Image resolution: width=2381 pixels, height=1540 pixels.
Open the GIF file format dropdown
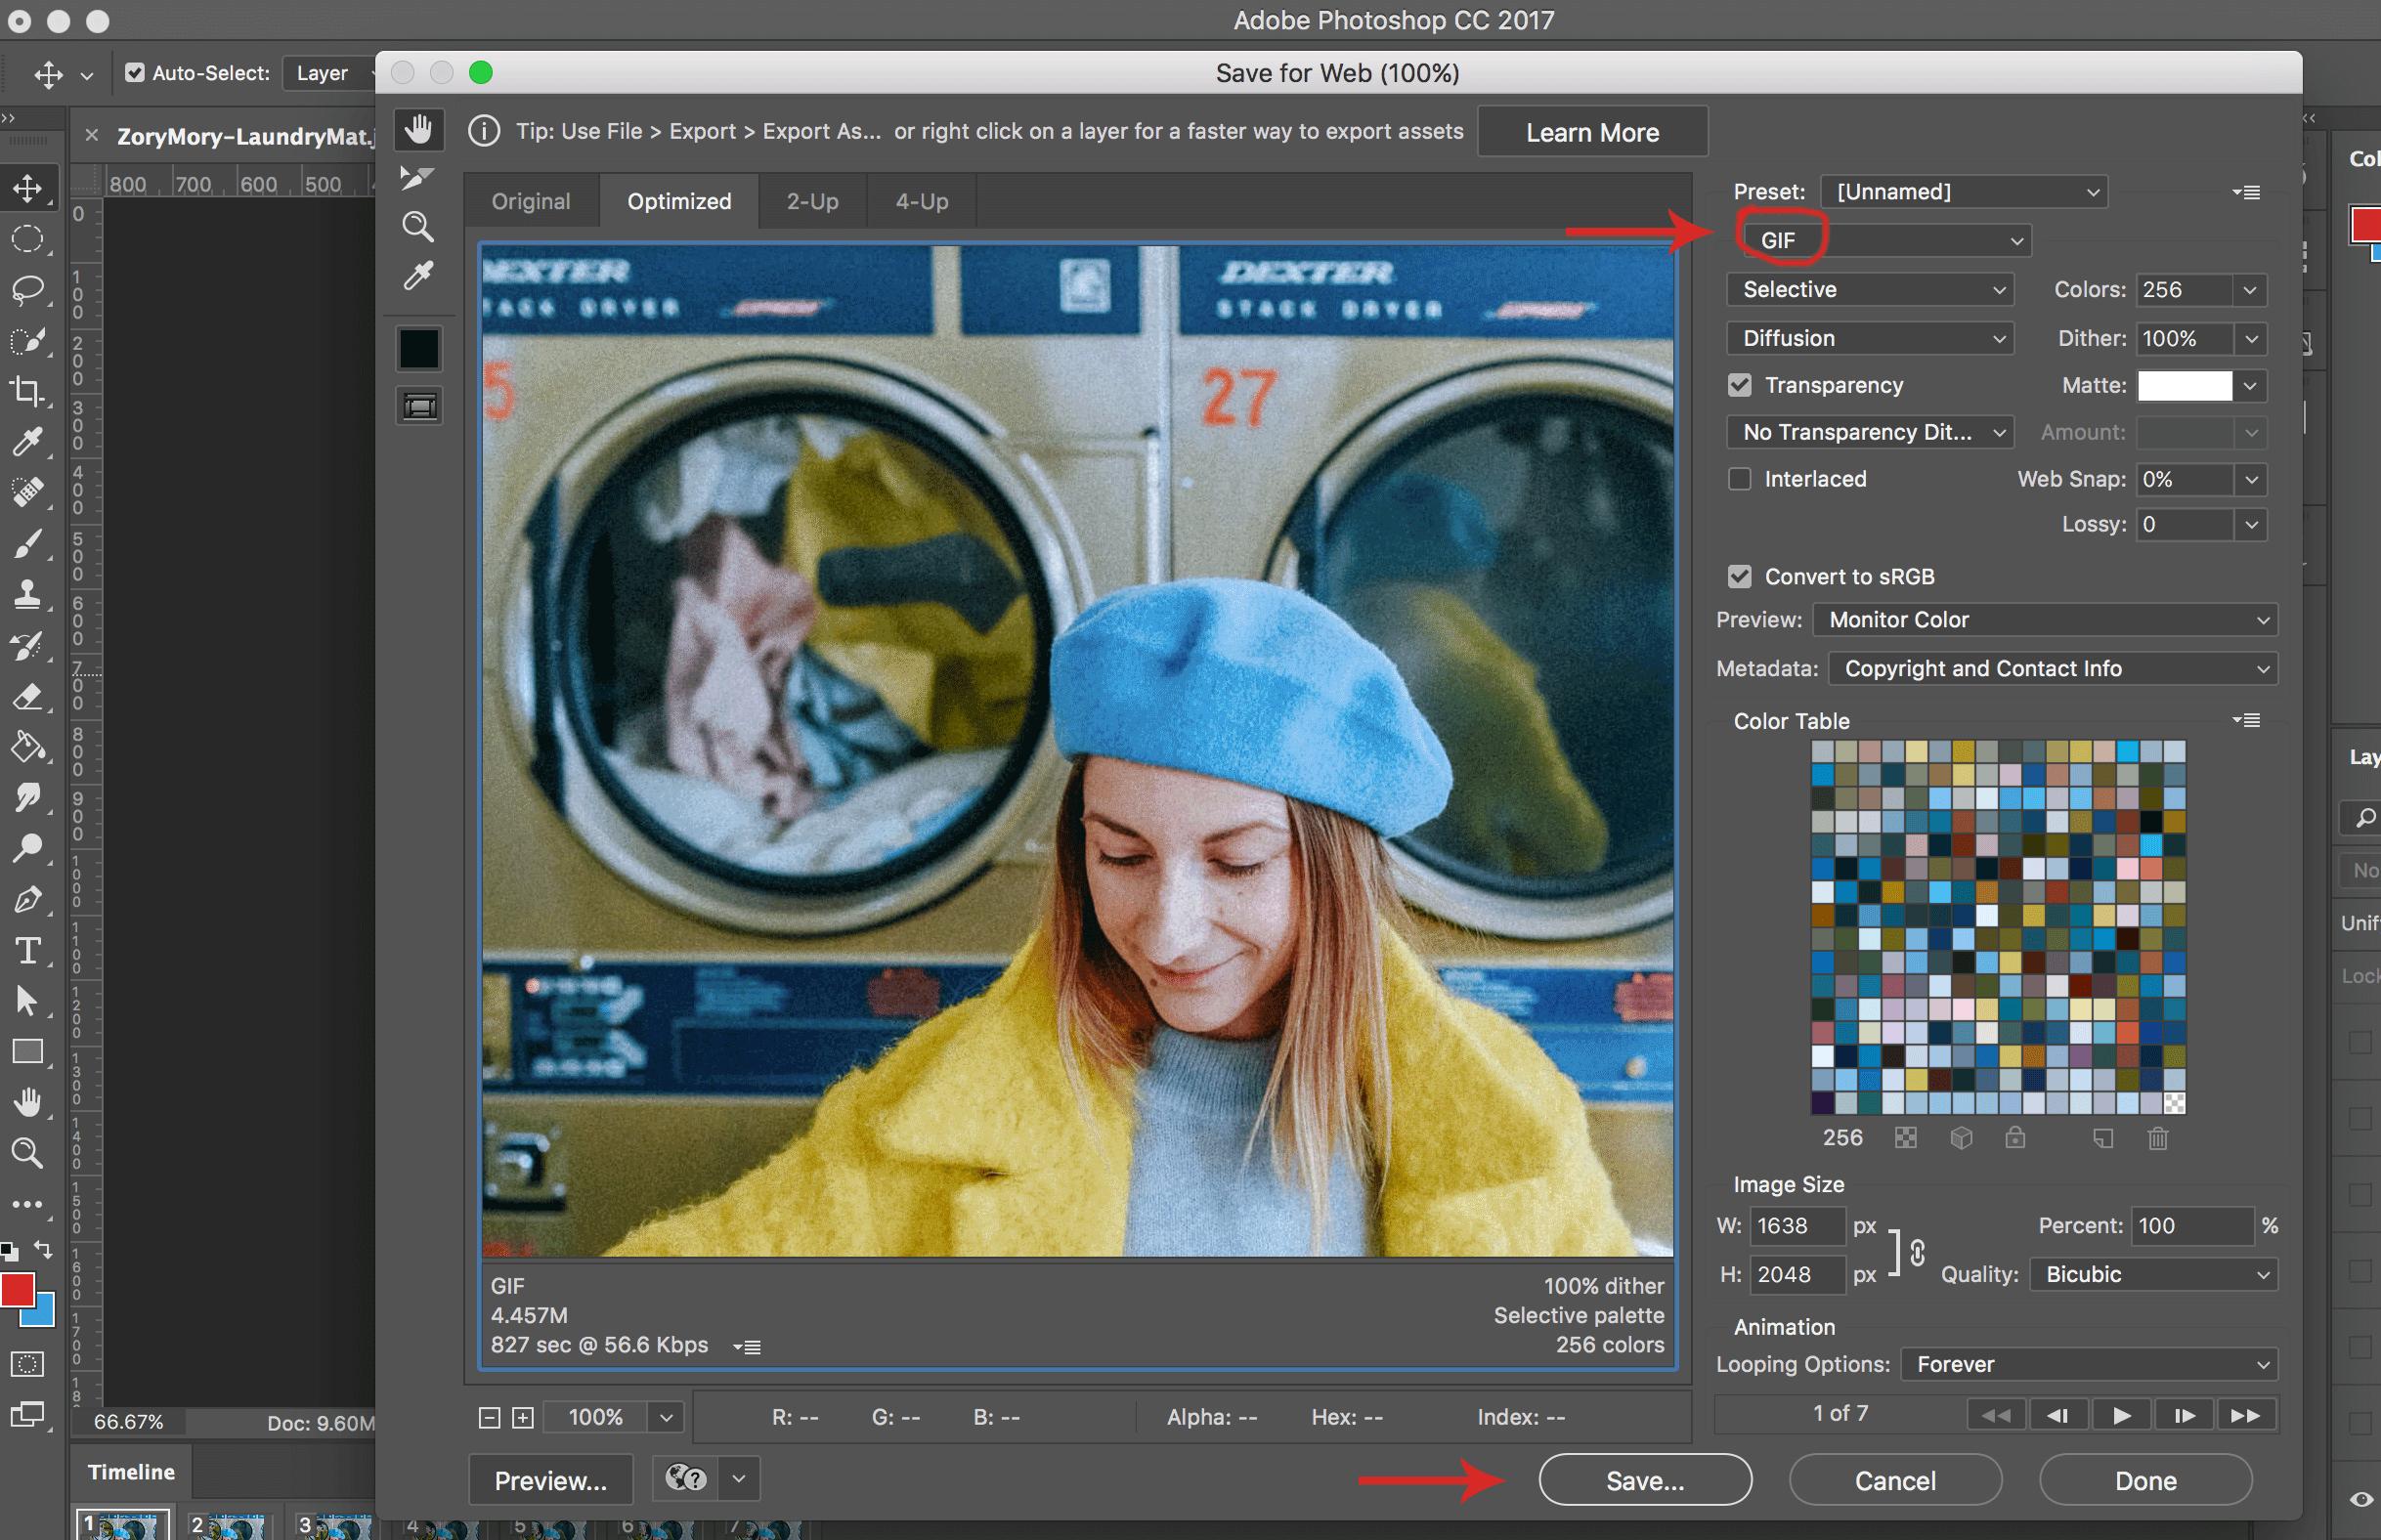pyautogui.click(x=1888, y=241)
